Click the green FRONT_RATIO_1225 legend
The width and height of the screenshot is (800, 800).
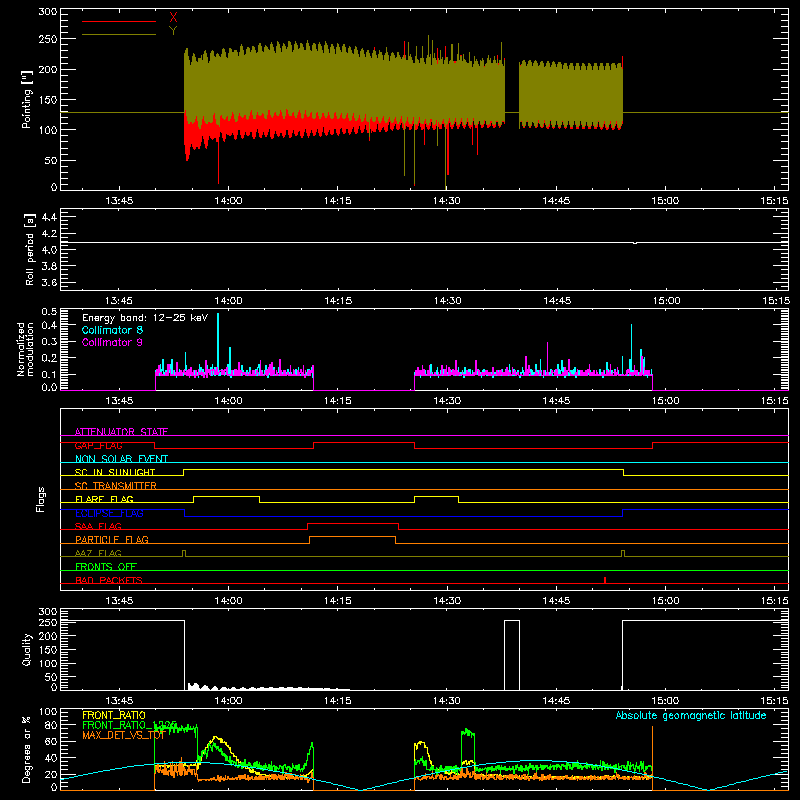[129, 725]
